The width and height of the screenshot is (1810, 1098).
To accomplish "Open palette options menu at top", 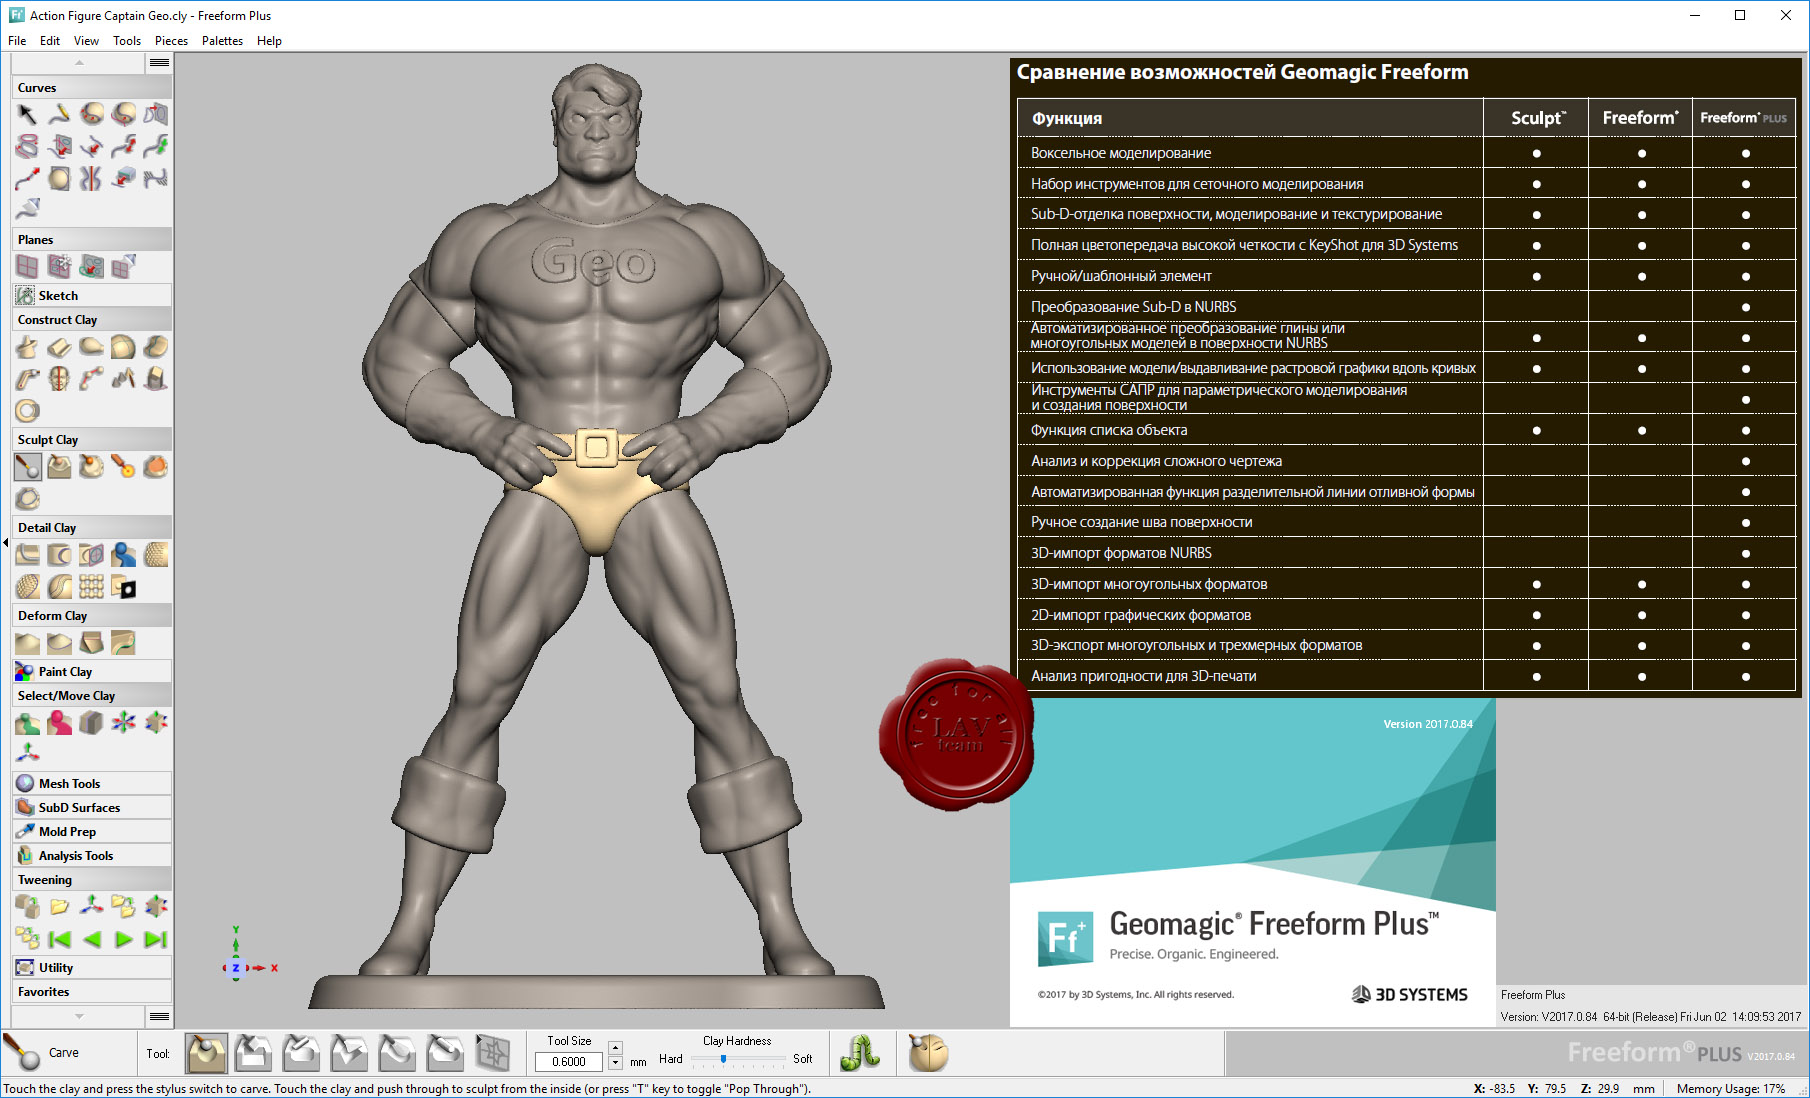I will pos(159,63).
